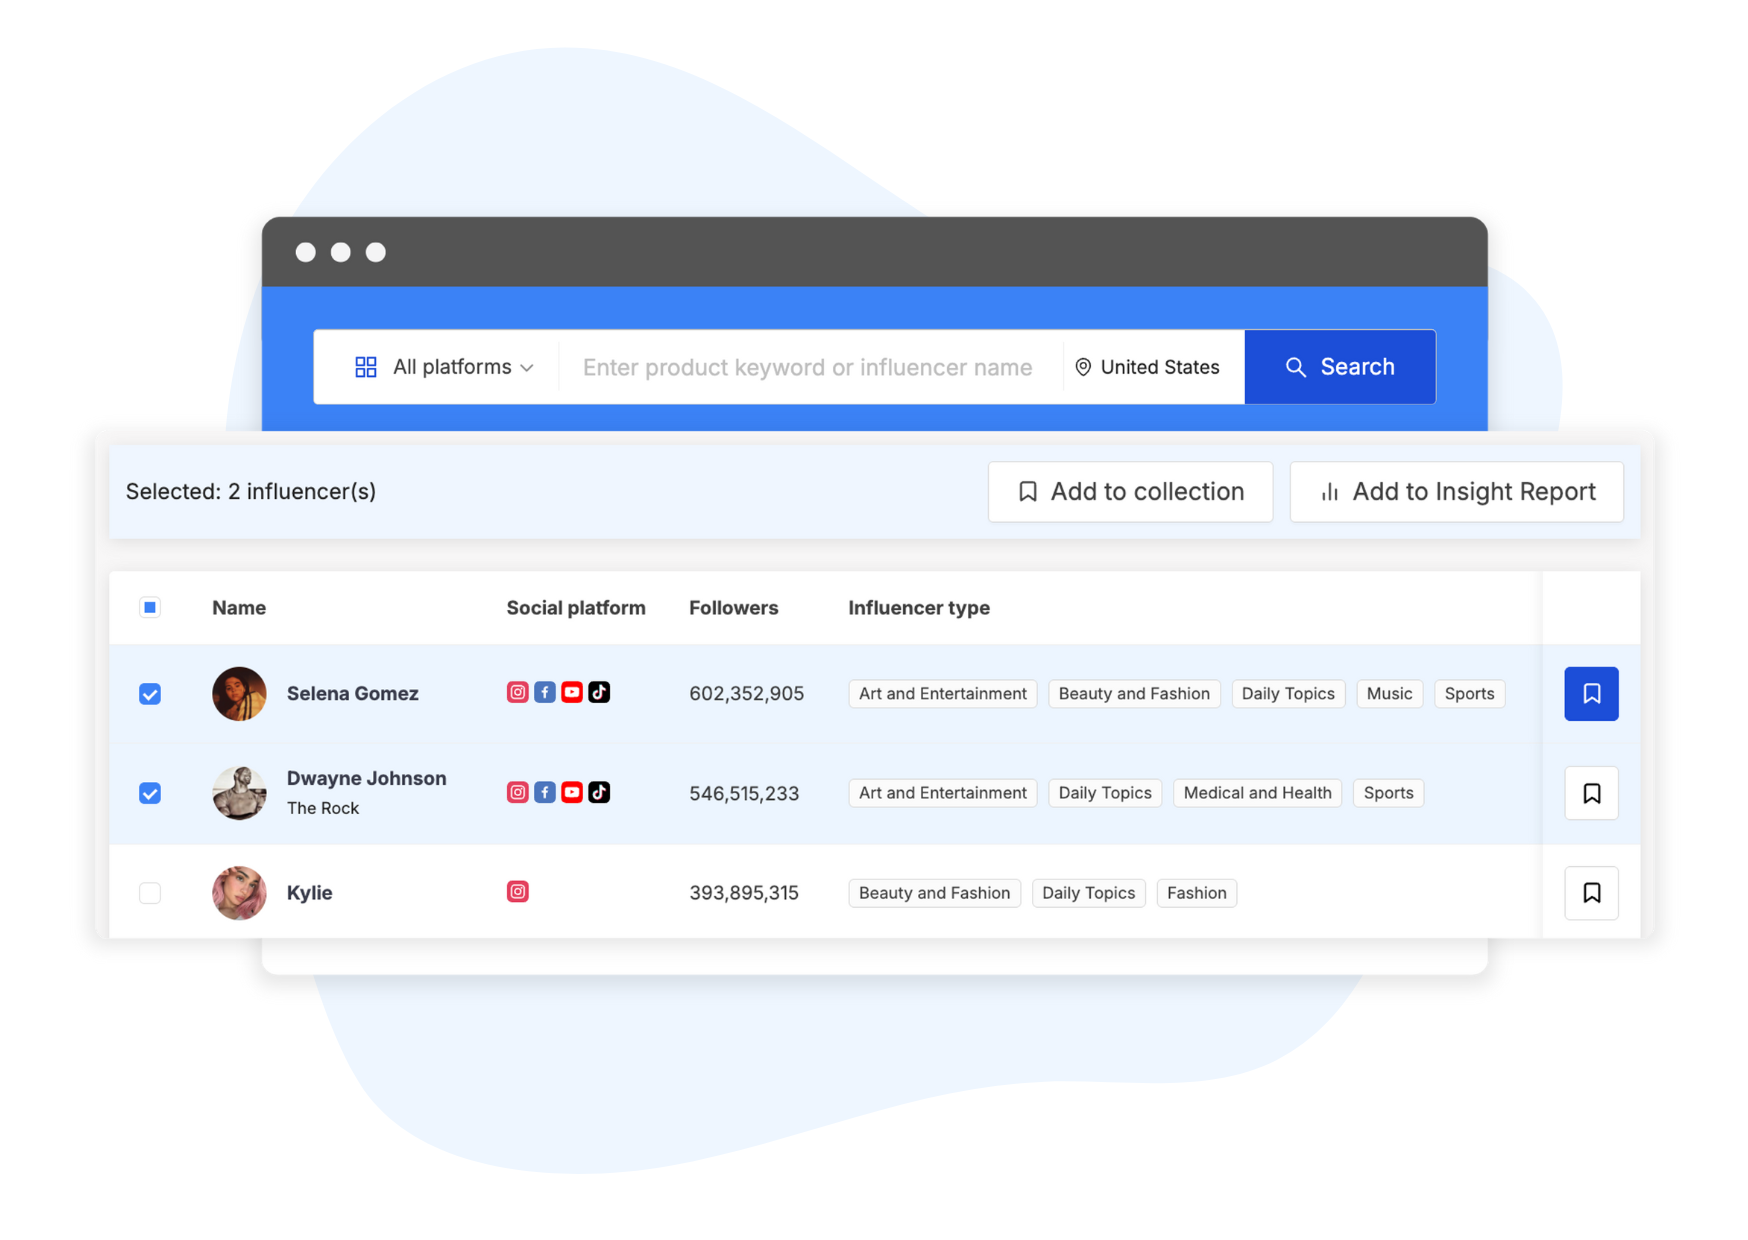
Task: Open Selena Gomez's TikTok icon
Action: (x=599, y=692)
